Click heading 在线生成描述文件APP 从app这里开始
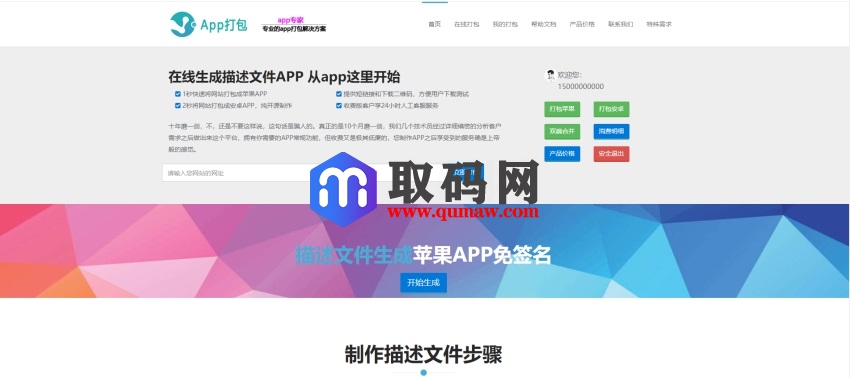Image resolution: width=850 pixels, height=378 pixels. click(x=284, y=76)
